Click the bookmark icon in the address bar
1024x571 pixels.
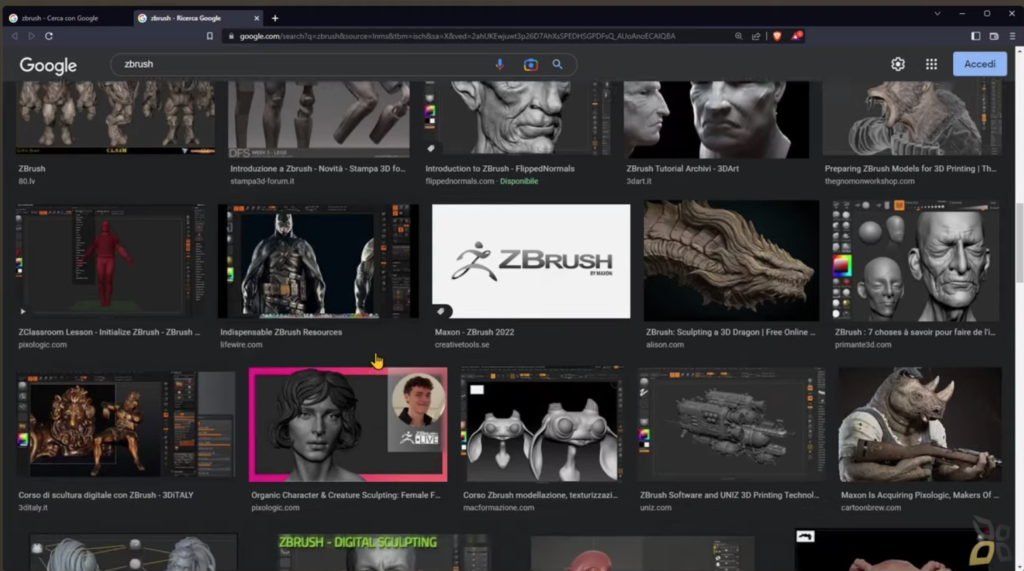(210, 36)
